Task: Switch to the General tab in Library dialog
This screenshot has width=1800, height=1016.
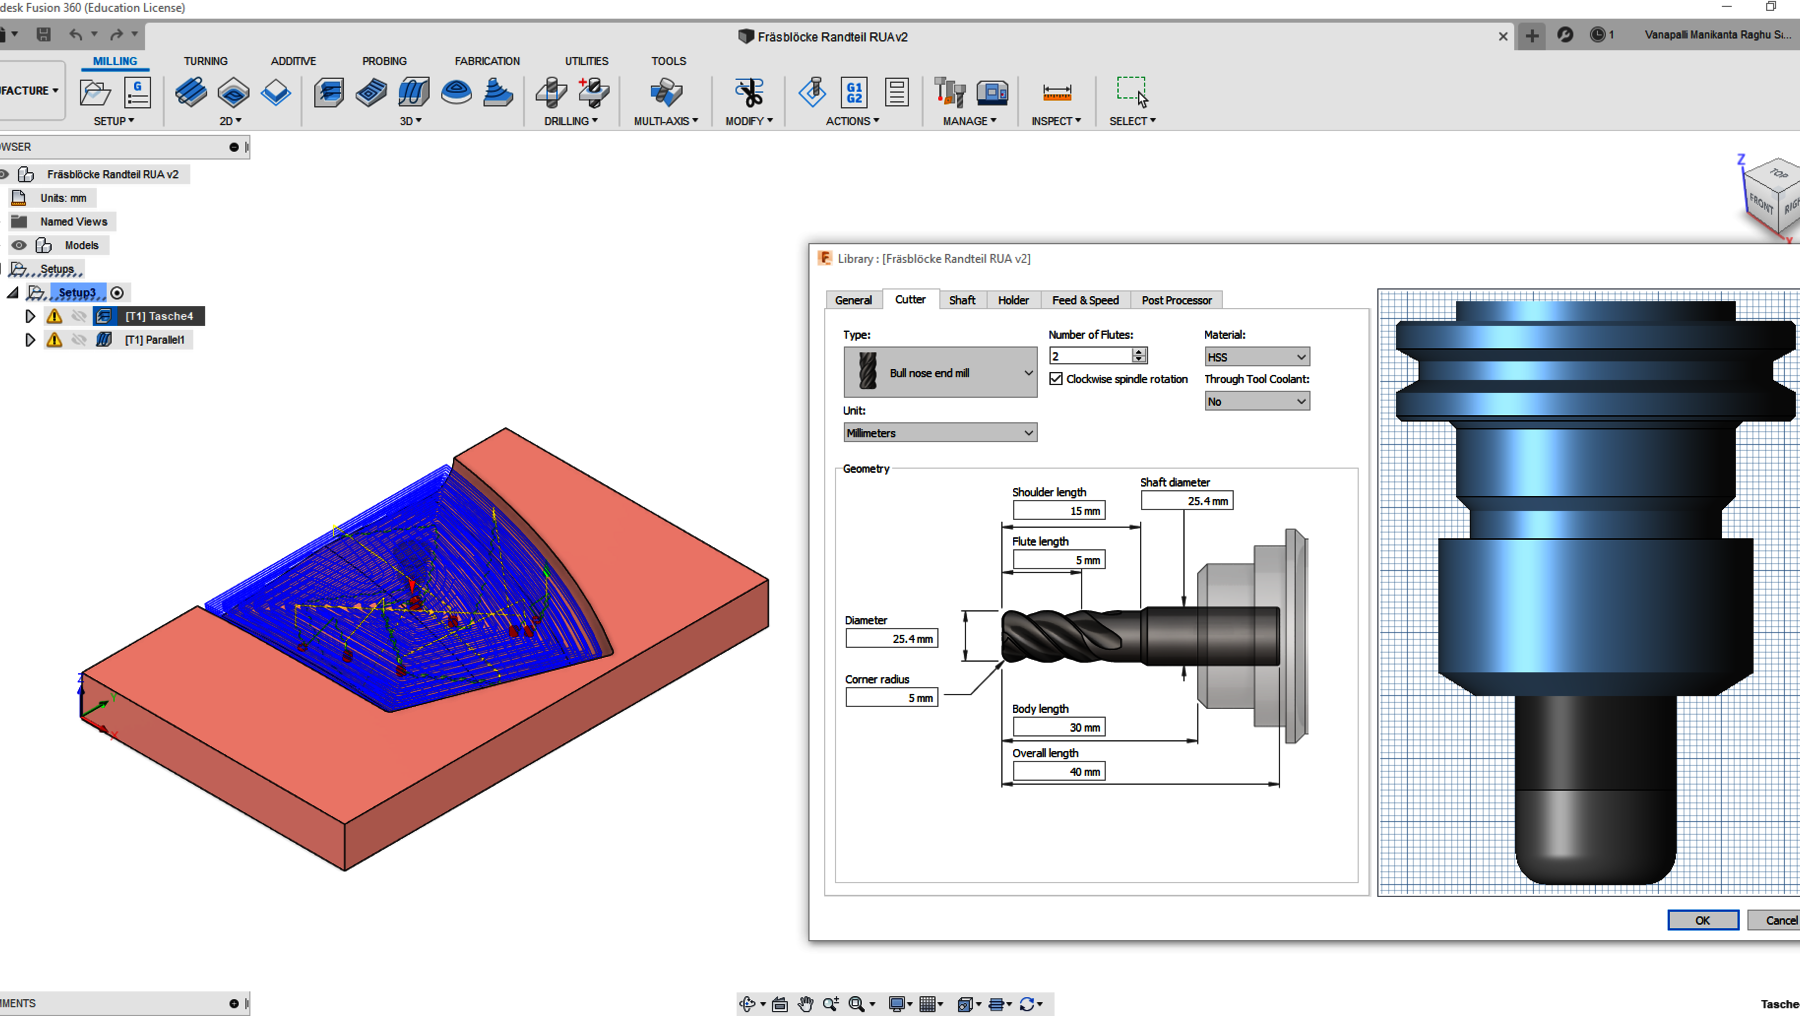Action: pos(853,300)
